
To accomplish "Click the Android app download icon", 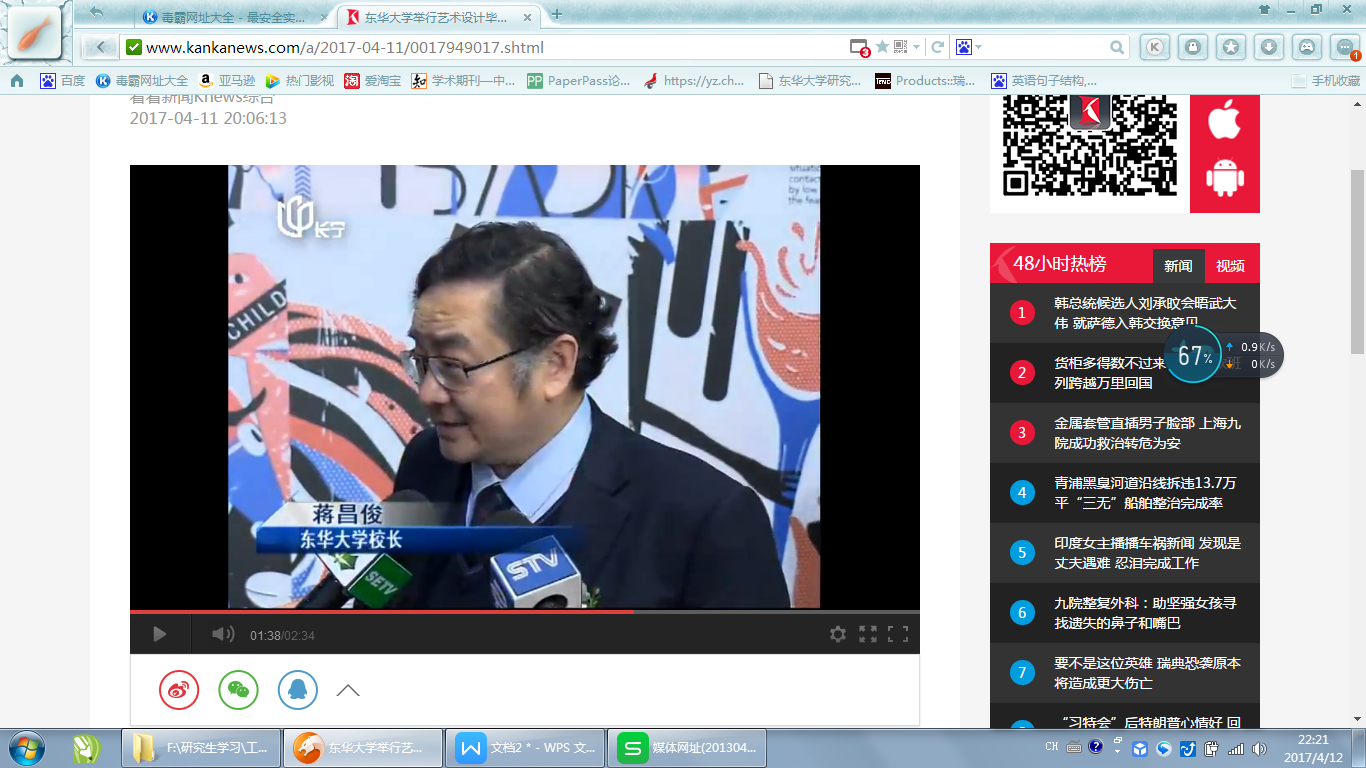I will click(x=1224, y=177).
